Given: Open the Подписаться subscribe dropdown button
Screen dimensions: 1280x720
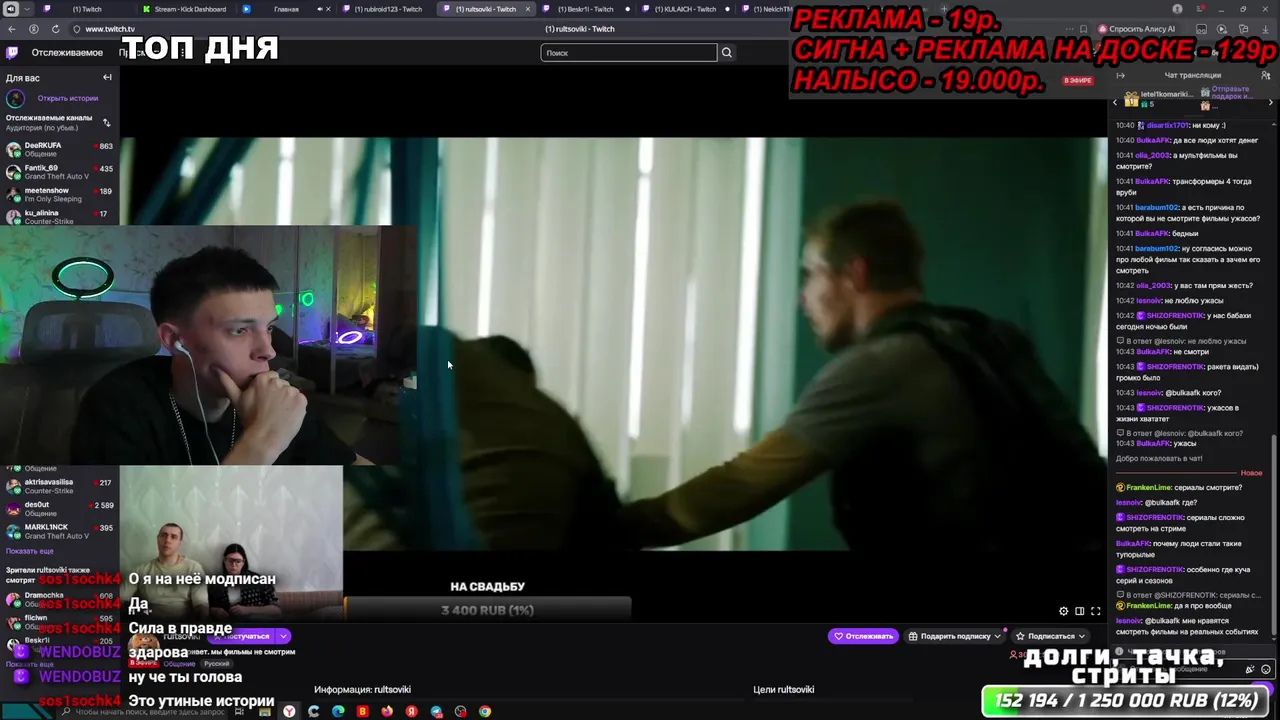Looking at the screenshot, I should [1049, 636].
